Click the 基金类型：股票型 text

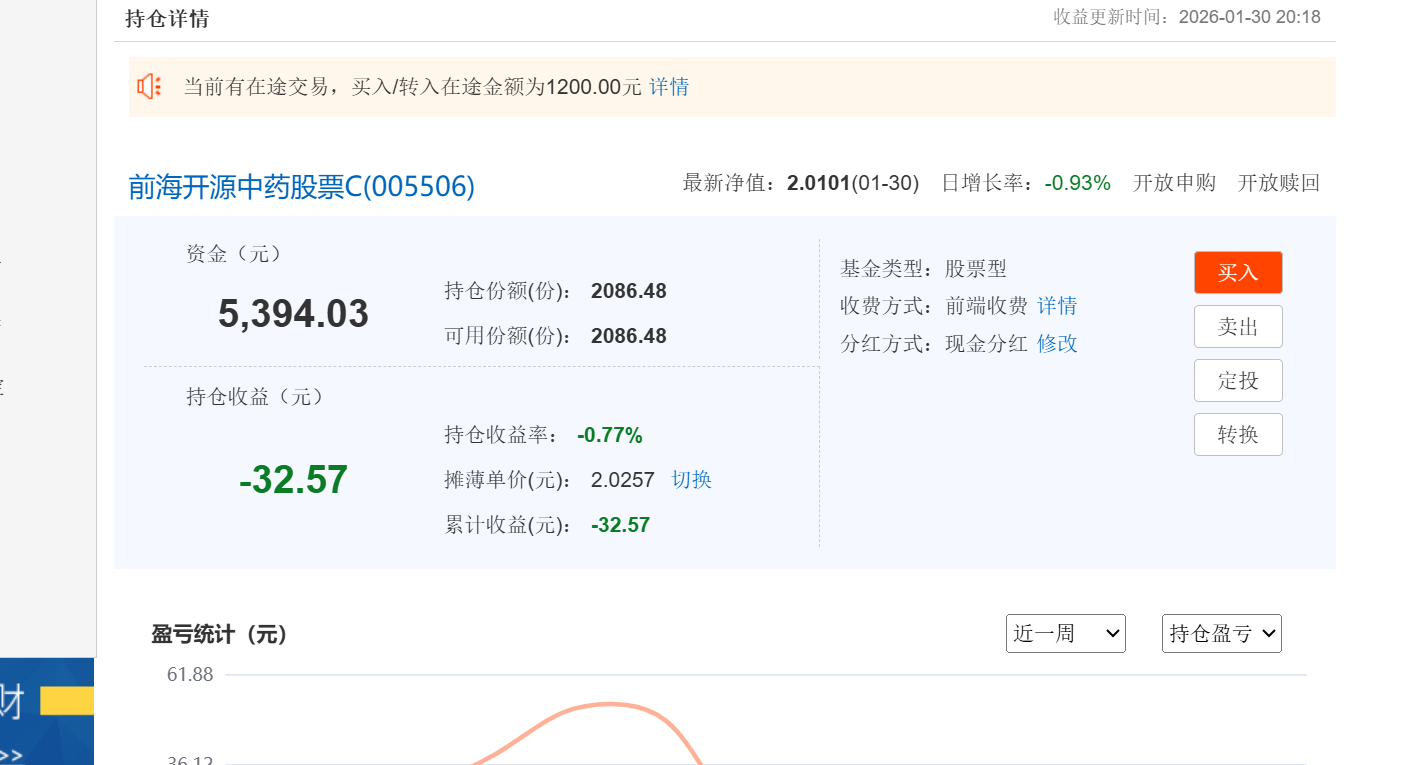[924, 269]
